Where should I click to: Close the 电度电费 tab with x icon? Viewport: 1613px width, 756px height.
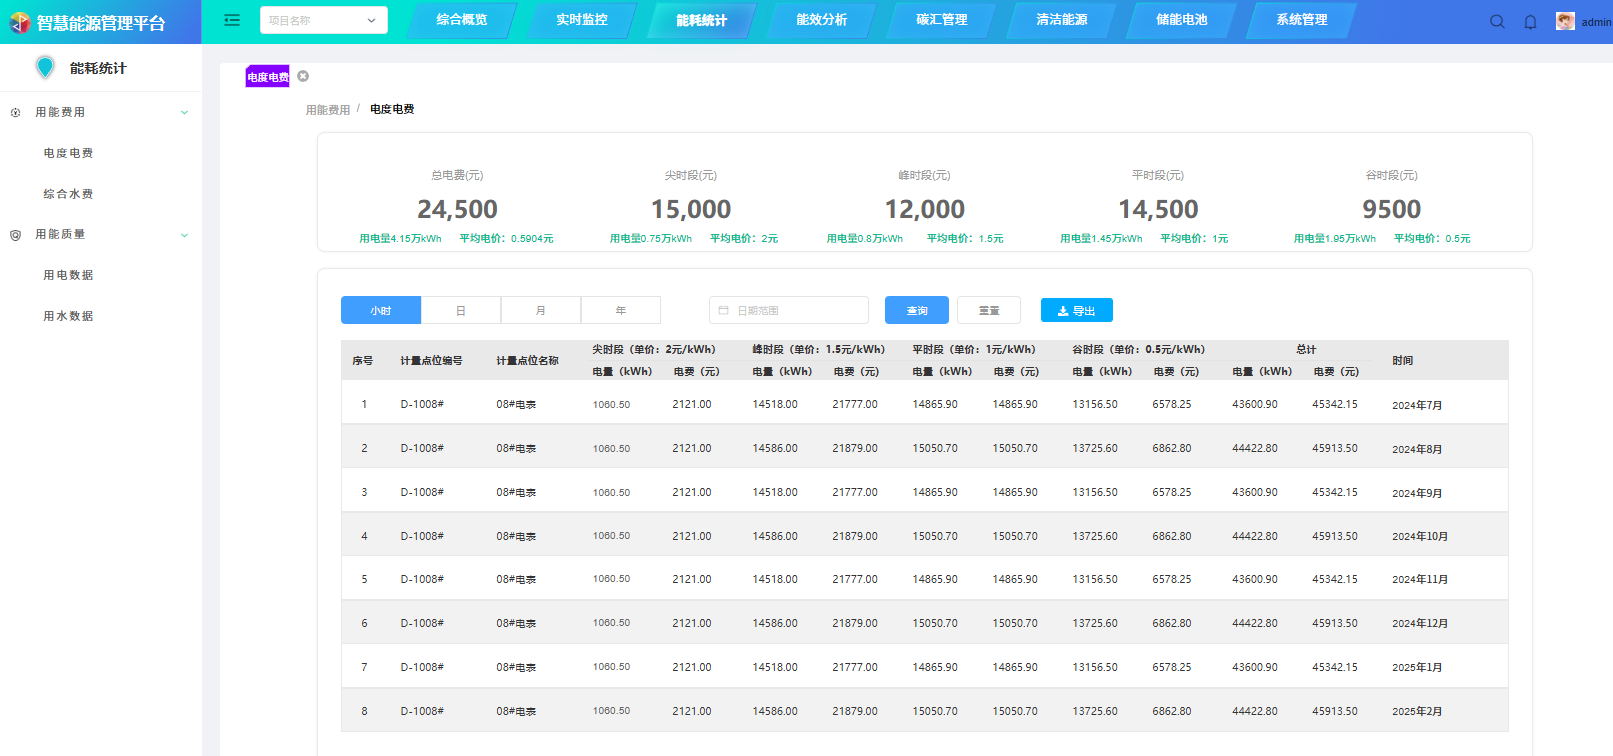pos(303,76)
